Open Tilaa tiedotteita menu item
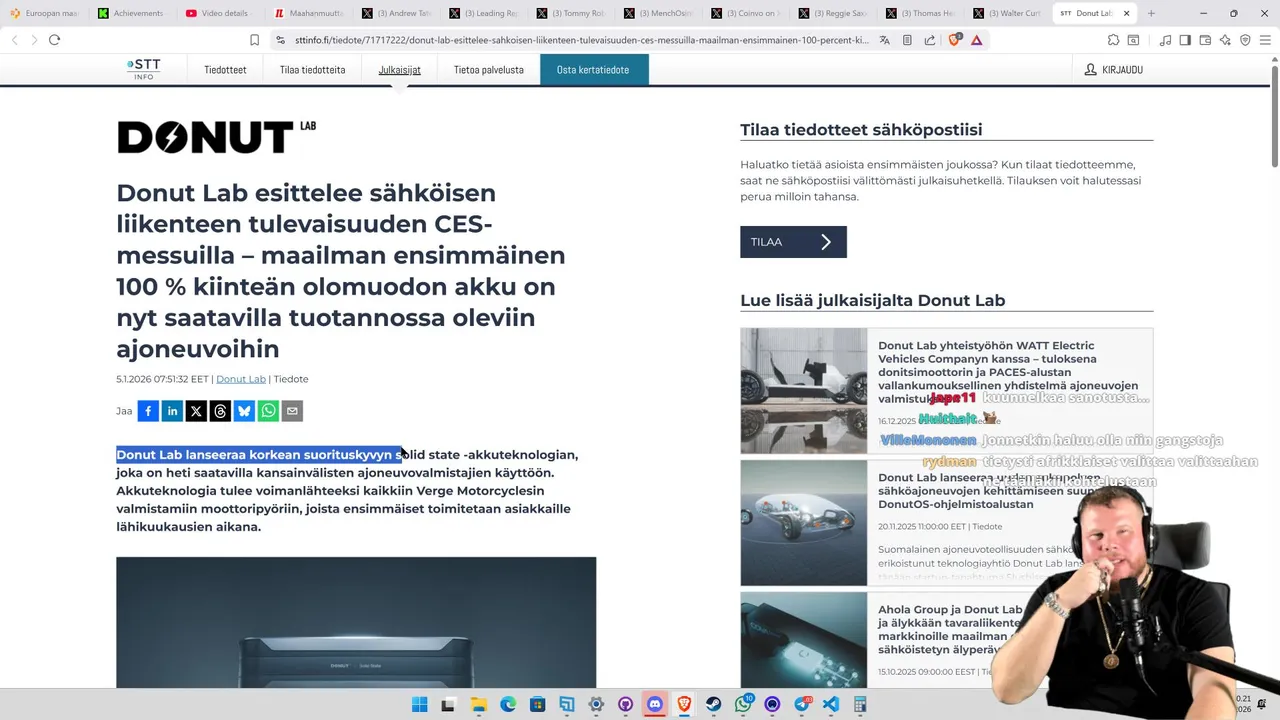The height and width of the screenshot is (720, 1280). [312, 70]
